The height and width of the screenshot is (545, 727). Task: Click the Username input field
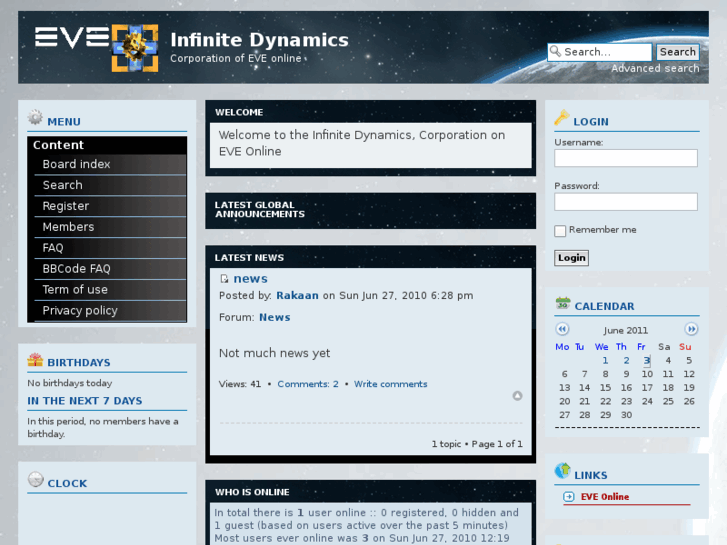(x=625, y=158)
